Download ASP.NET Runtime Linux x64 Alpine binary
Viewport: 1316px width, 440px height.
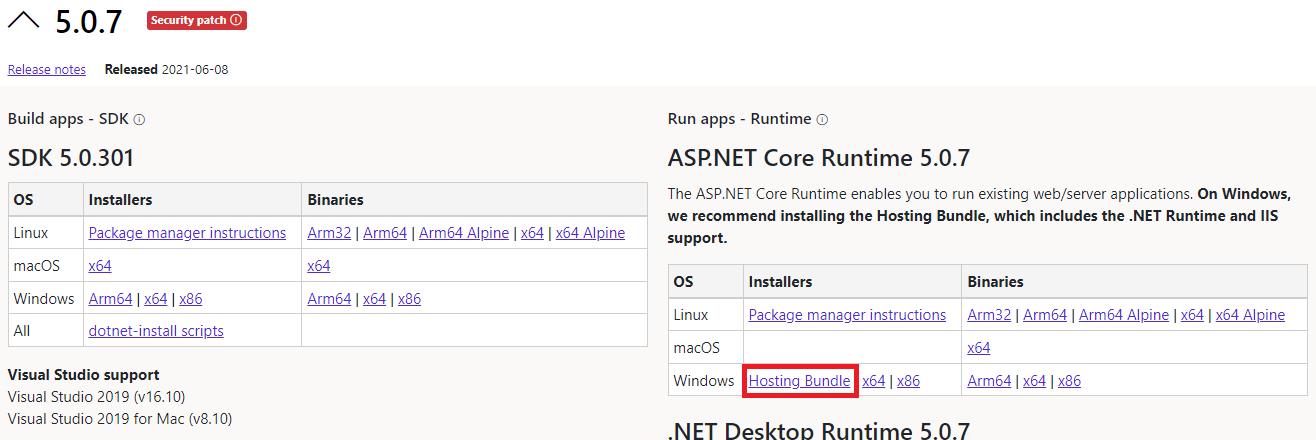point(1250,315)
